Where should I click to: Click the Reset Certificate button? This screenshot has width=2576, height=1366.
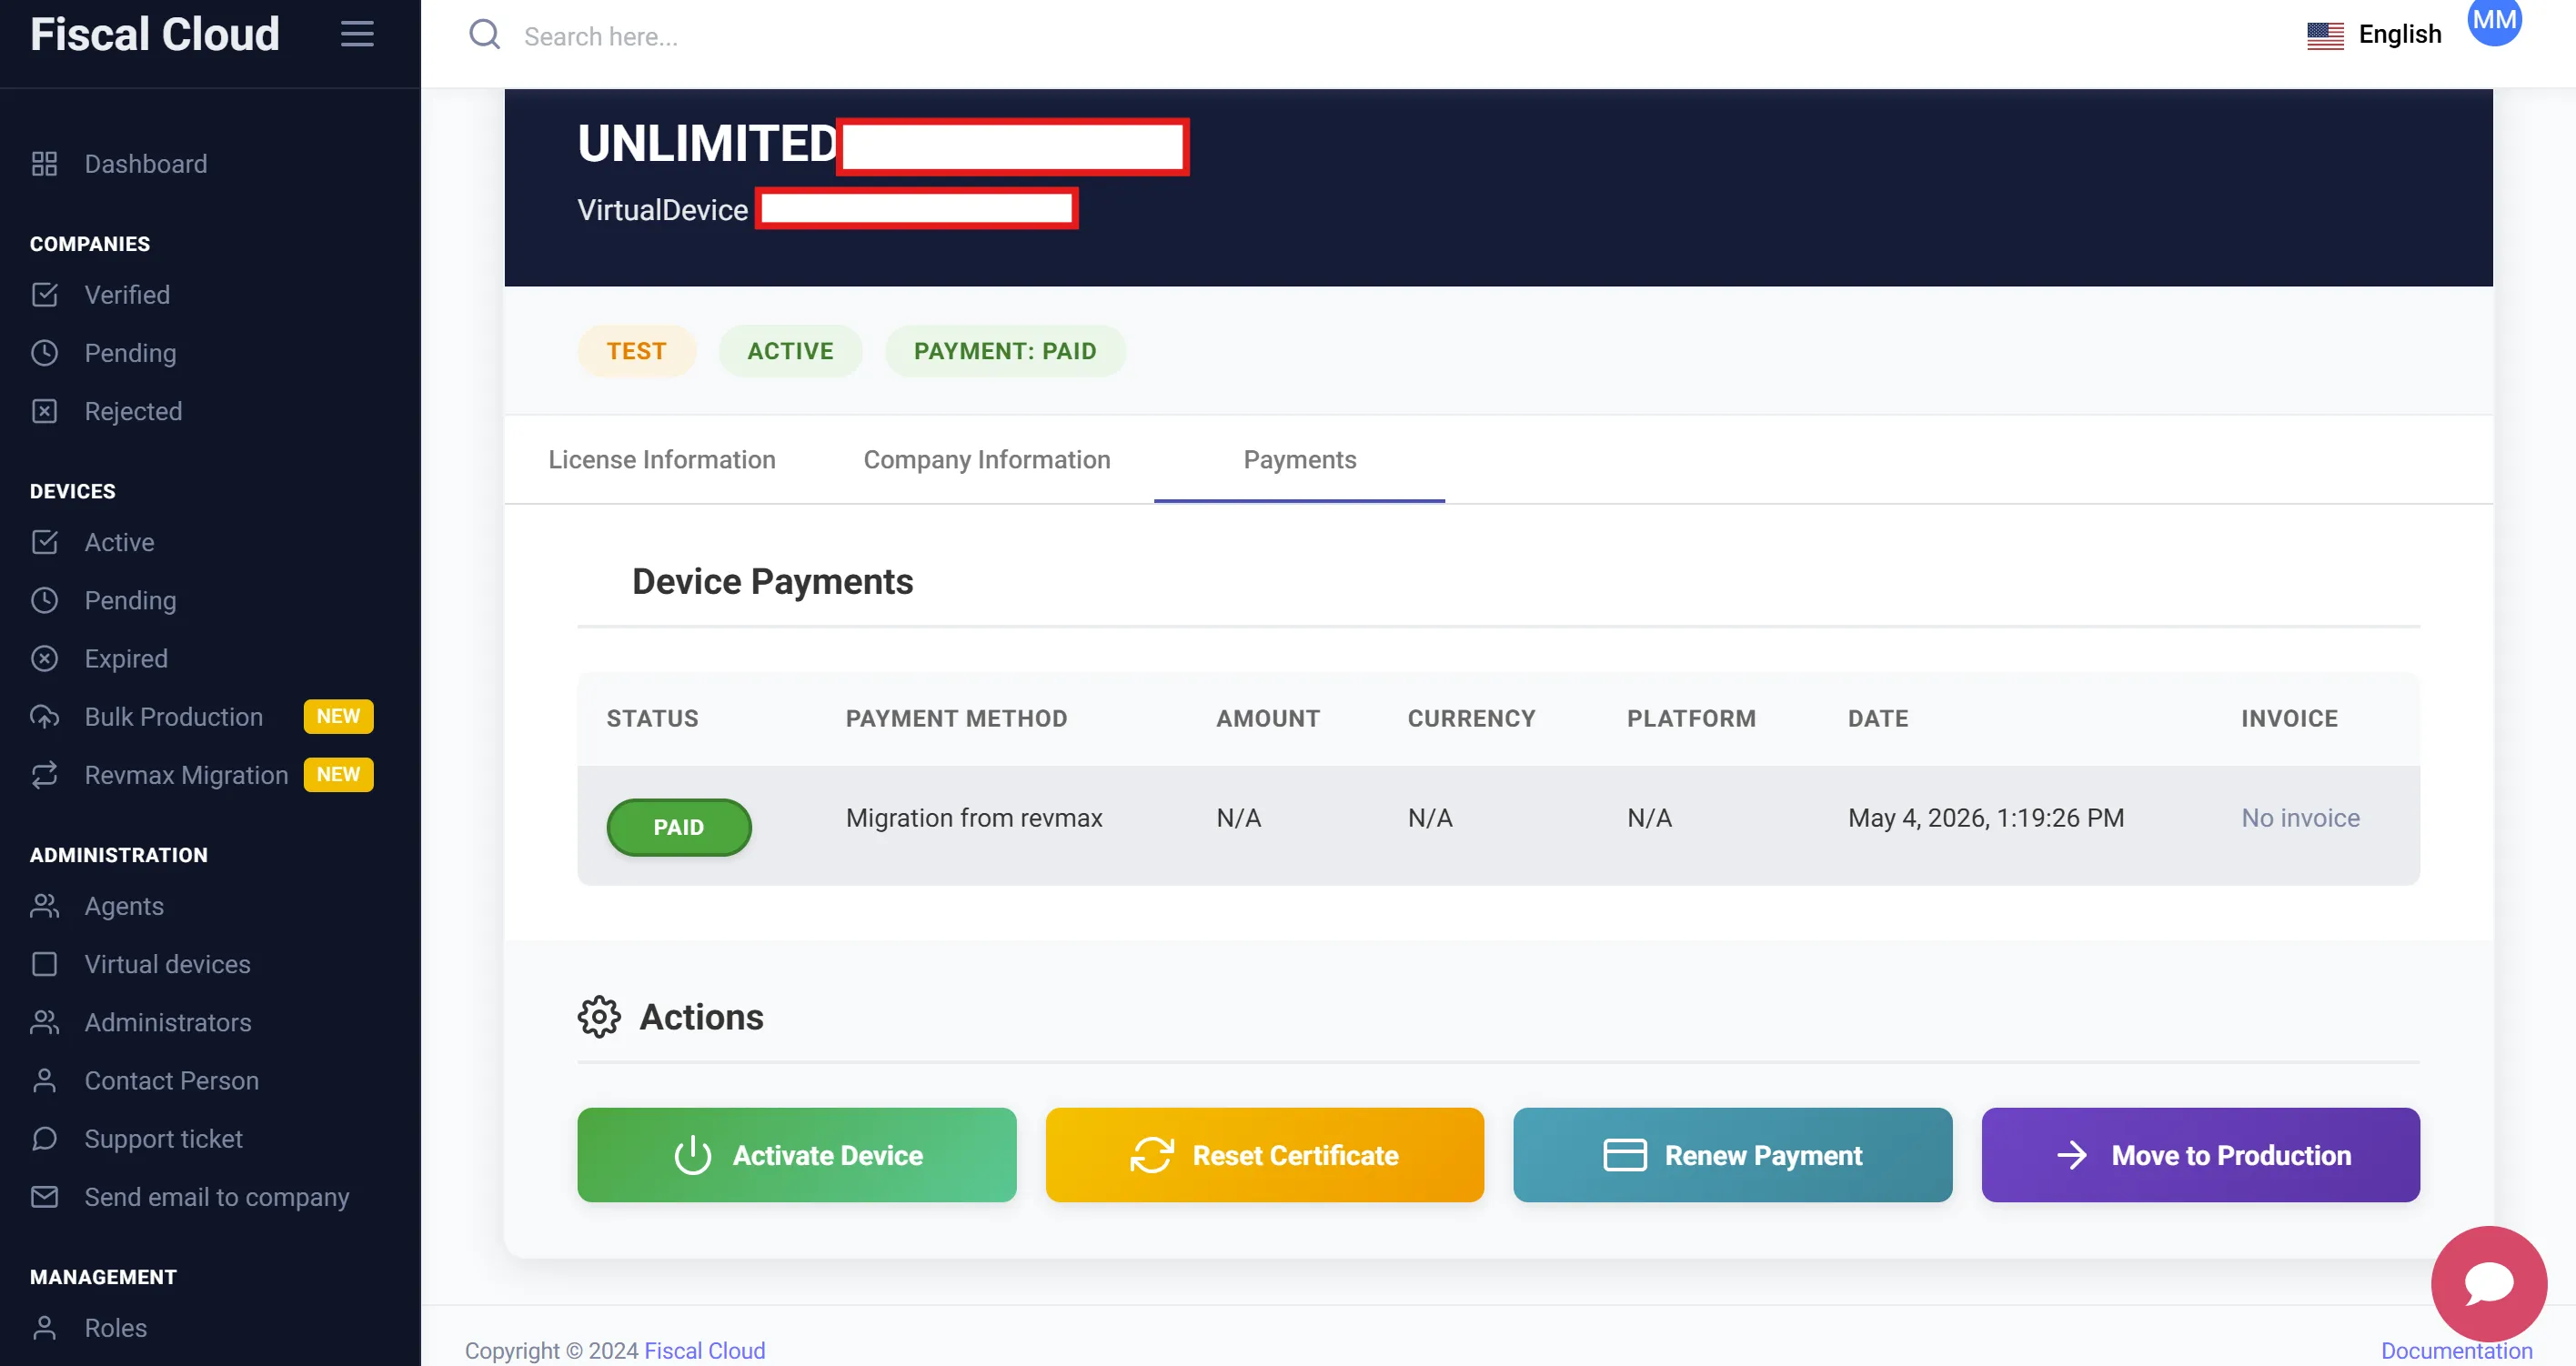[x=1264, y=1155]
